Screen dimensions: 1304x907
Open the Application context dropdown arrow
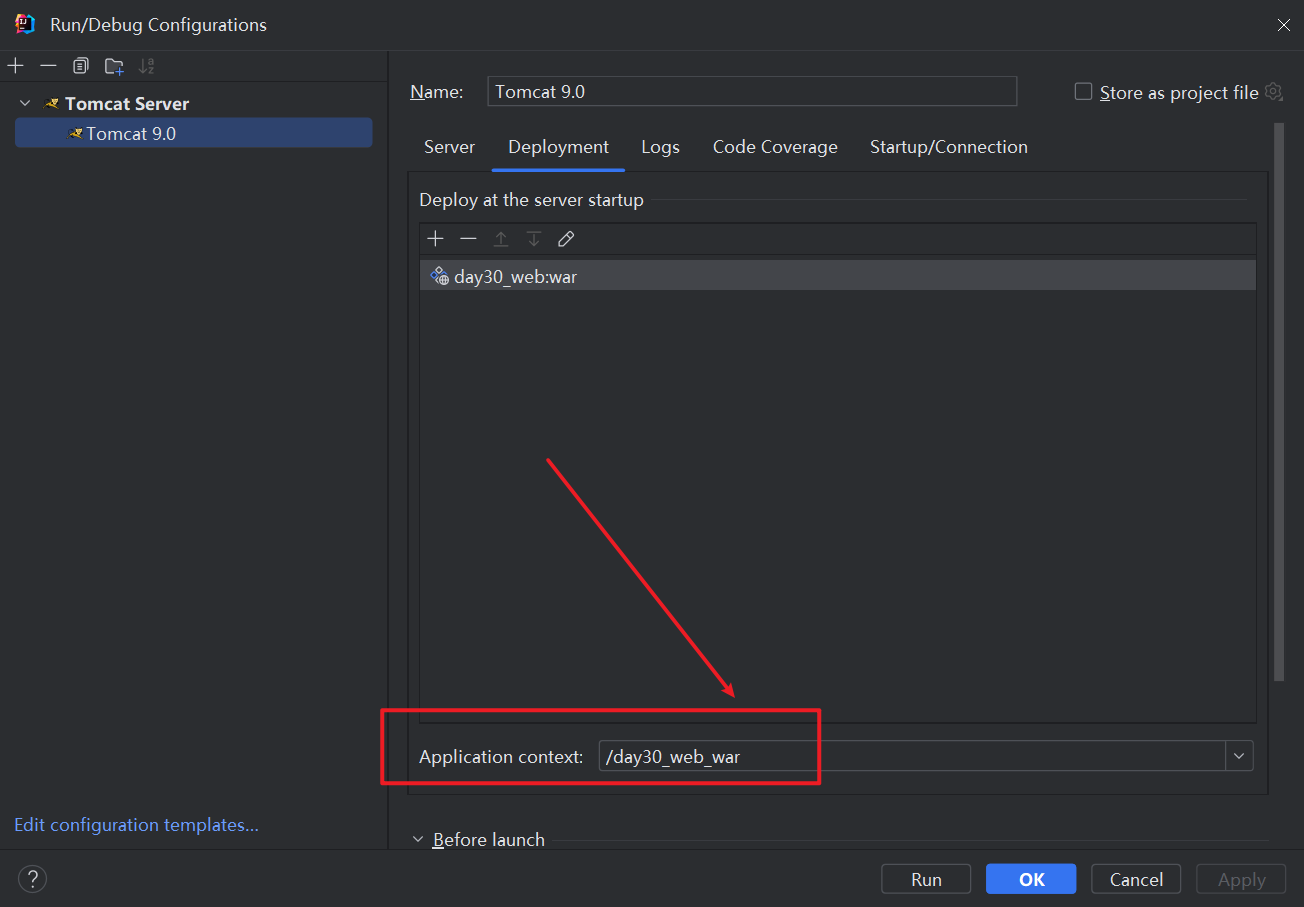click(x=1239, y=756)
